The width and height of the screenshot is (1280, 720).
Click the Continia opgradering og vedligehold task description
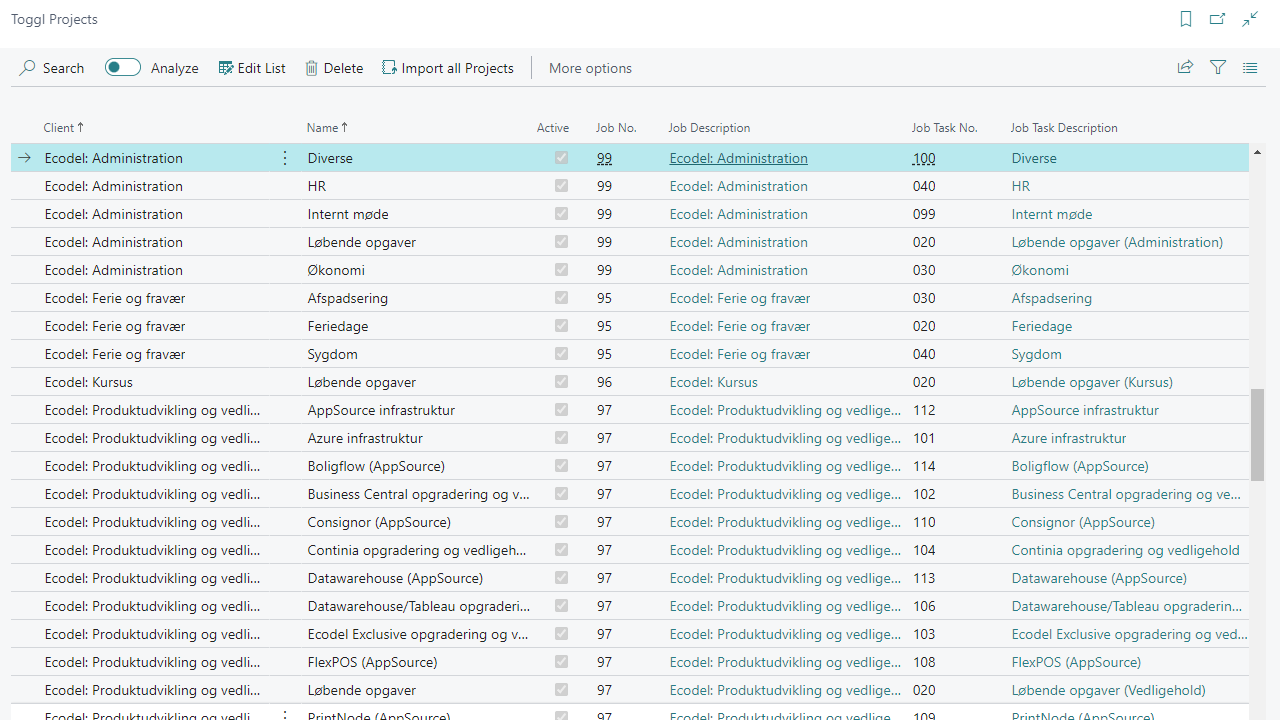(1125, 550)
